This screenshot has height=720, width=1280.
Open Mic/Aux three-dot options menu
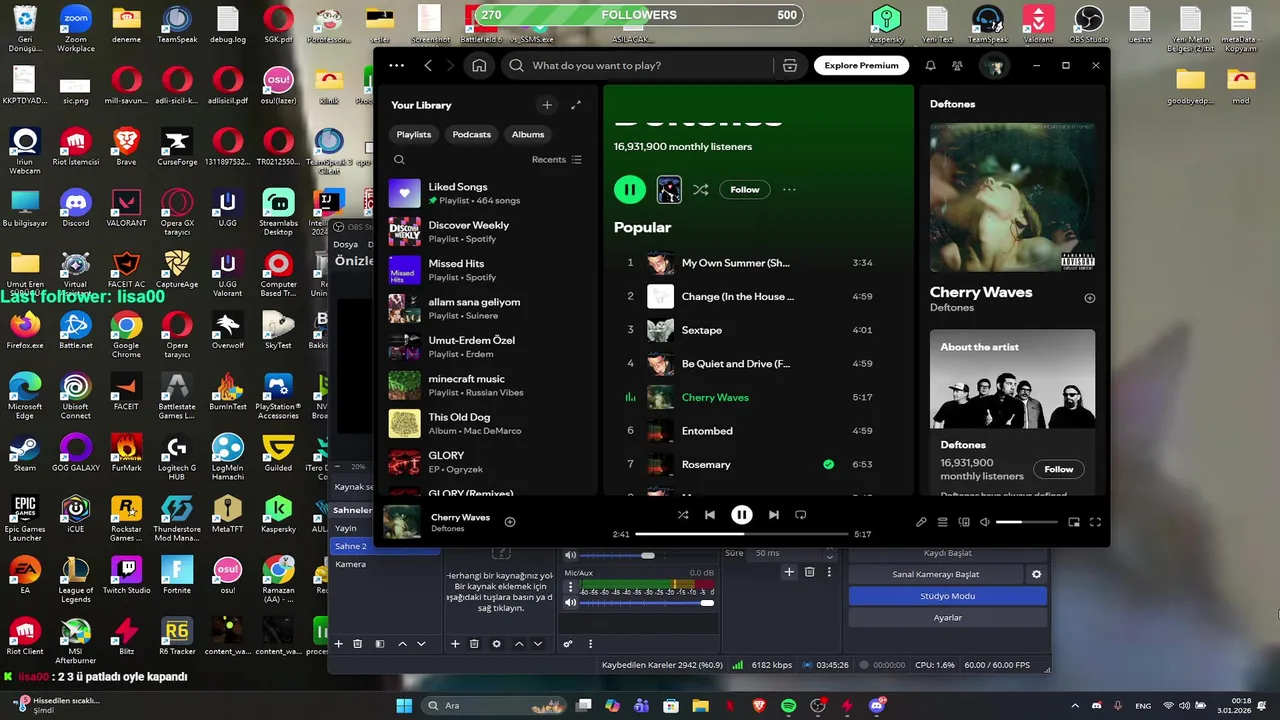(571, 587)
